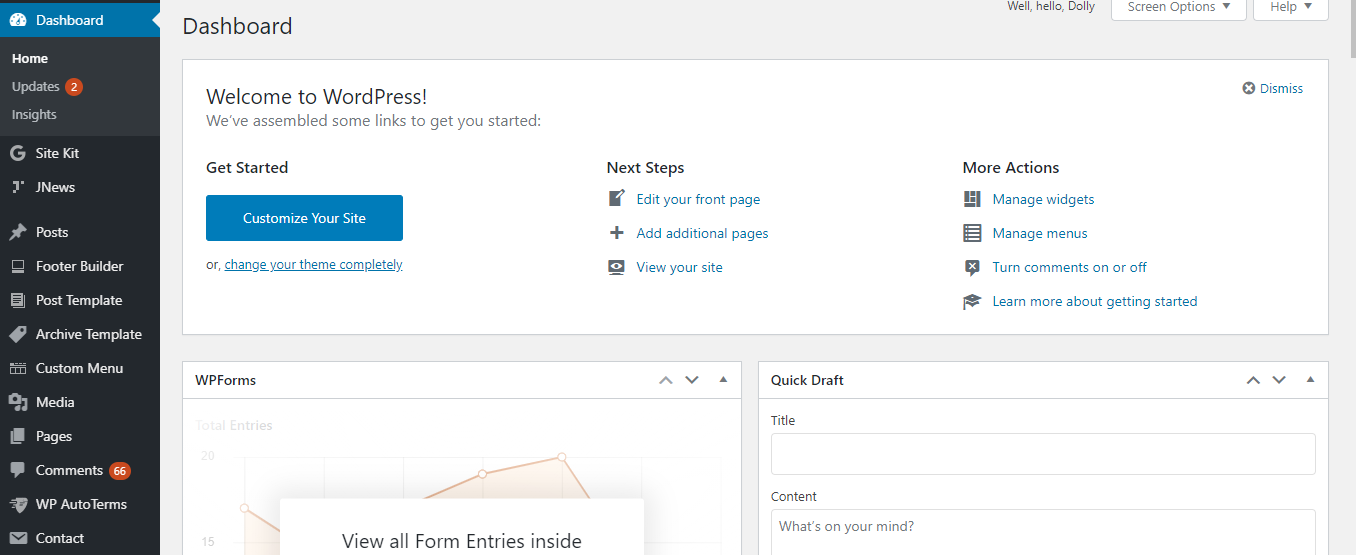This screenshot has width=1356, height=555.
Task: Dismiss the Welcome to WordPress panel
Action: 1273,88
